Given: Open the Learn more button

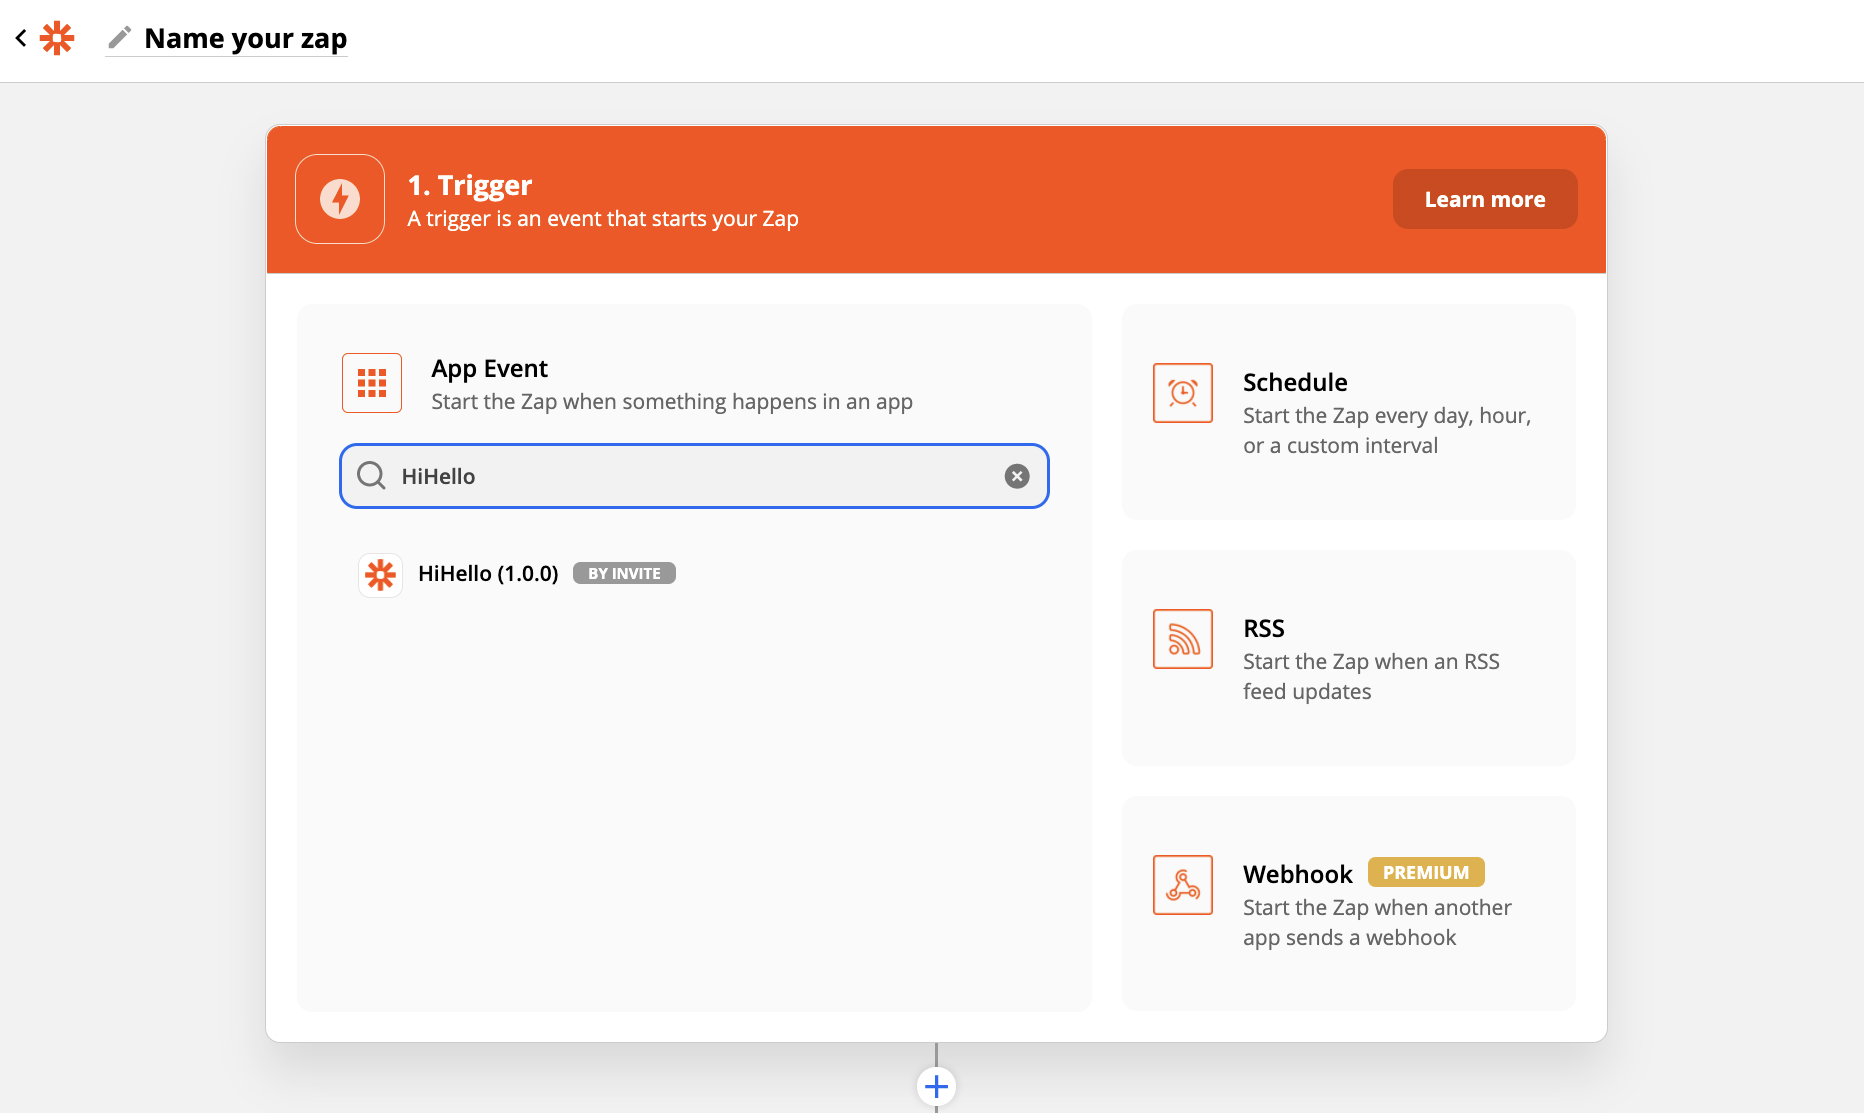Looking at the screenshot, I should tap(1485, 199).
